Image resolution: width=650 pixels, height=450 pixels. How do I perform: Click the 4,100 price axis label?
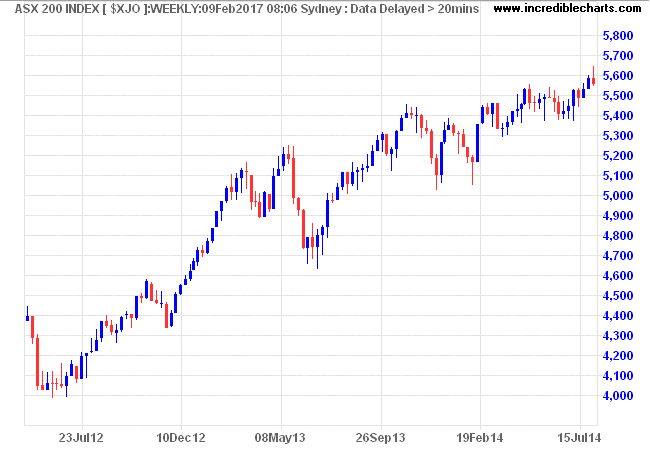click(618, 376)
